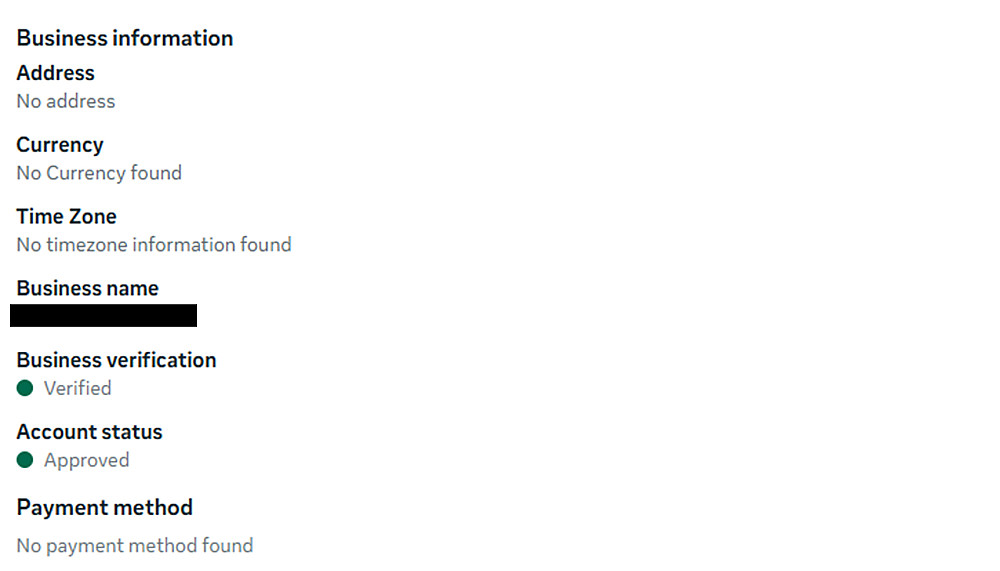Click the green Verified status dot
The image size is (1000, 571).
pyautogui.click(x=25, y=388)
